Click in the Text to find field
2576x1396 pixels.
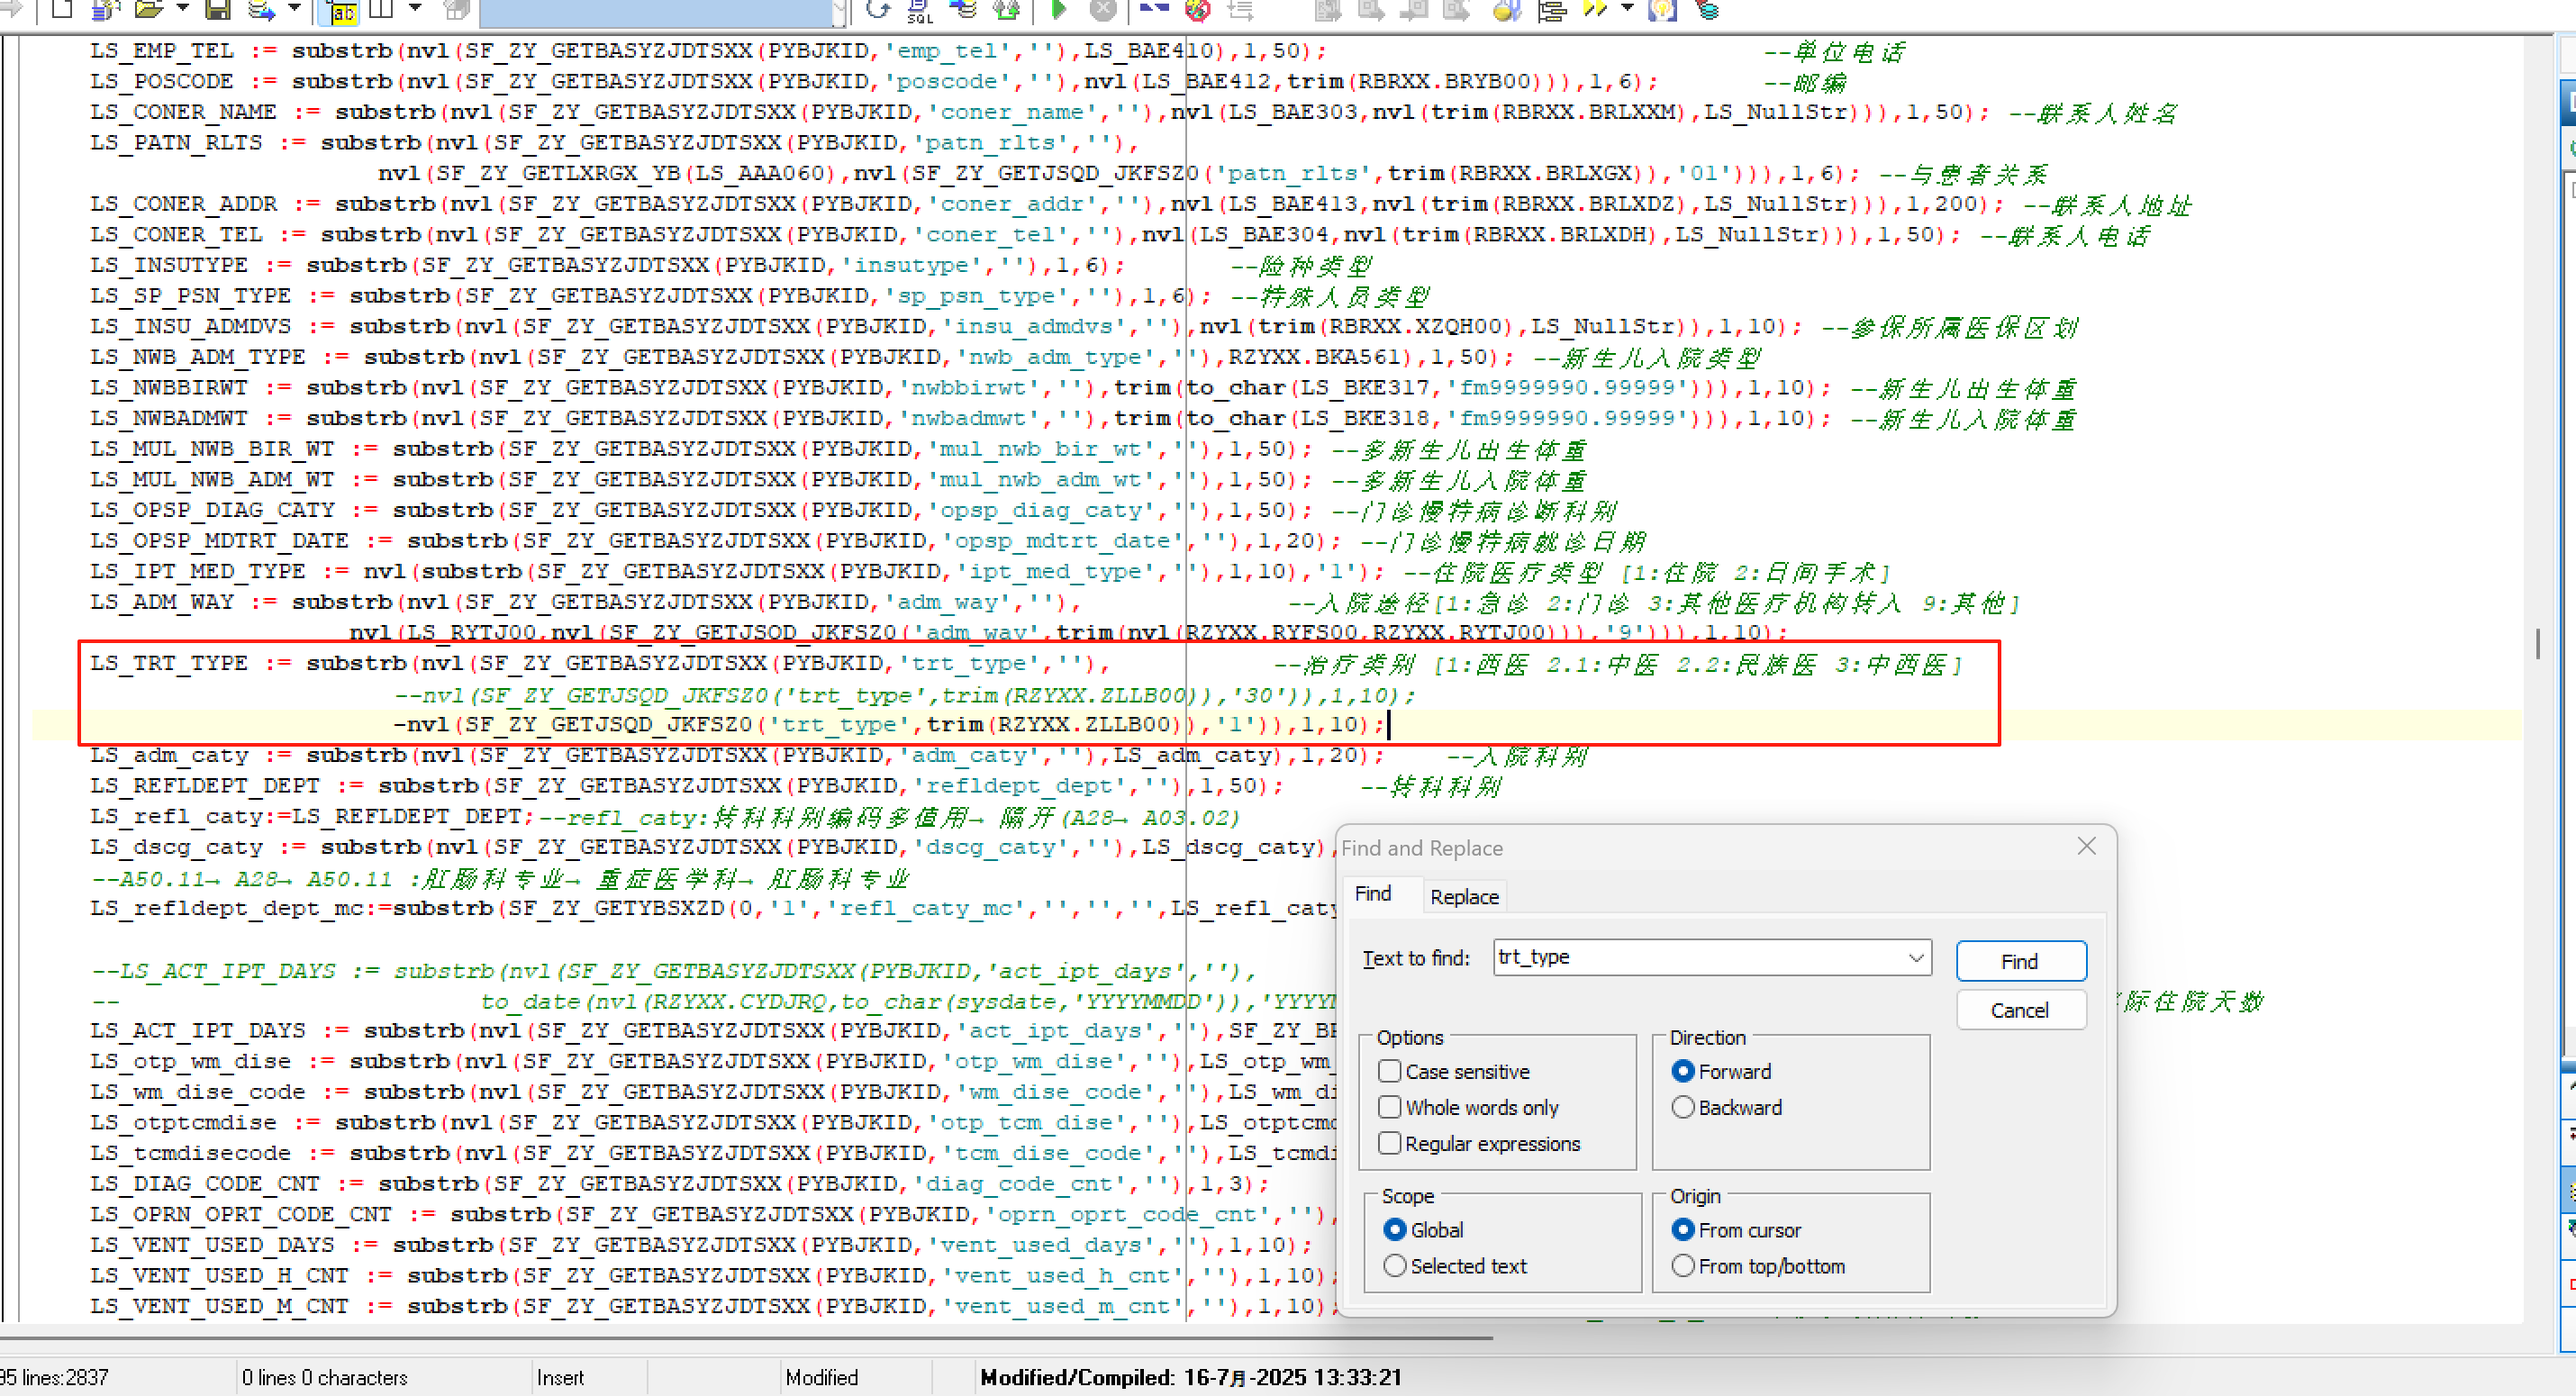1700,957
